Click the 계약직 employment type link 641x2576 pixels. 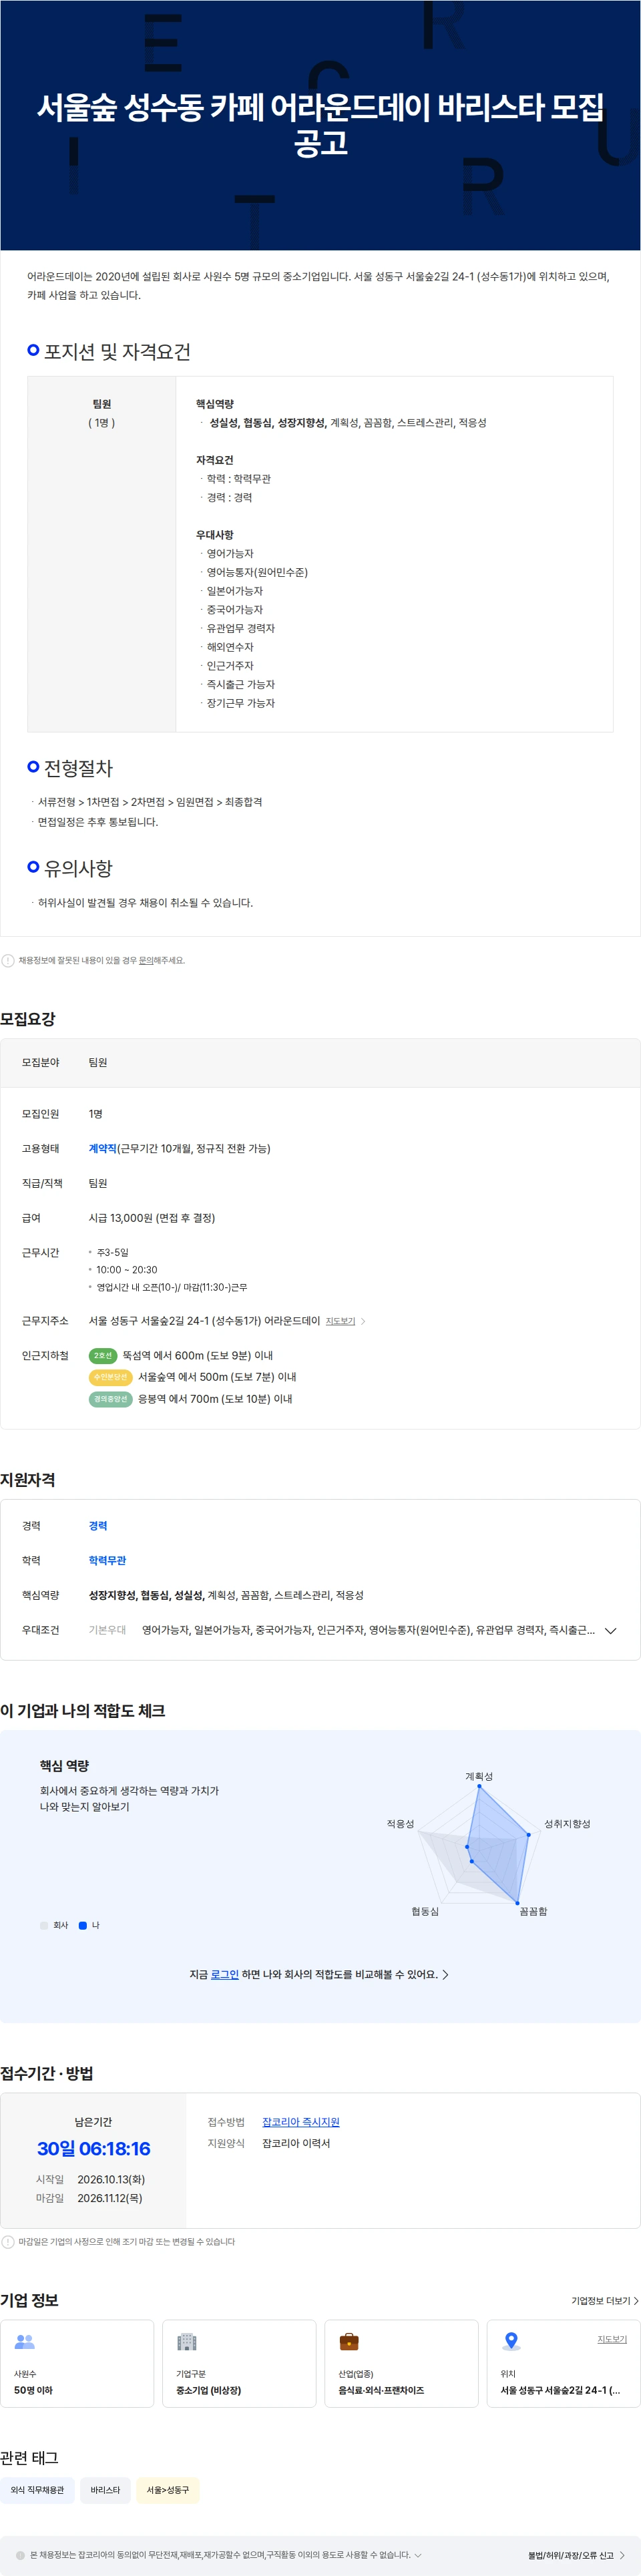click(x=102, y=1148)
